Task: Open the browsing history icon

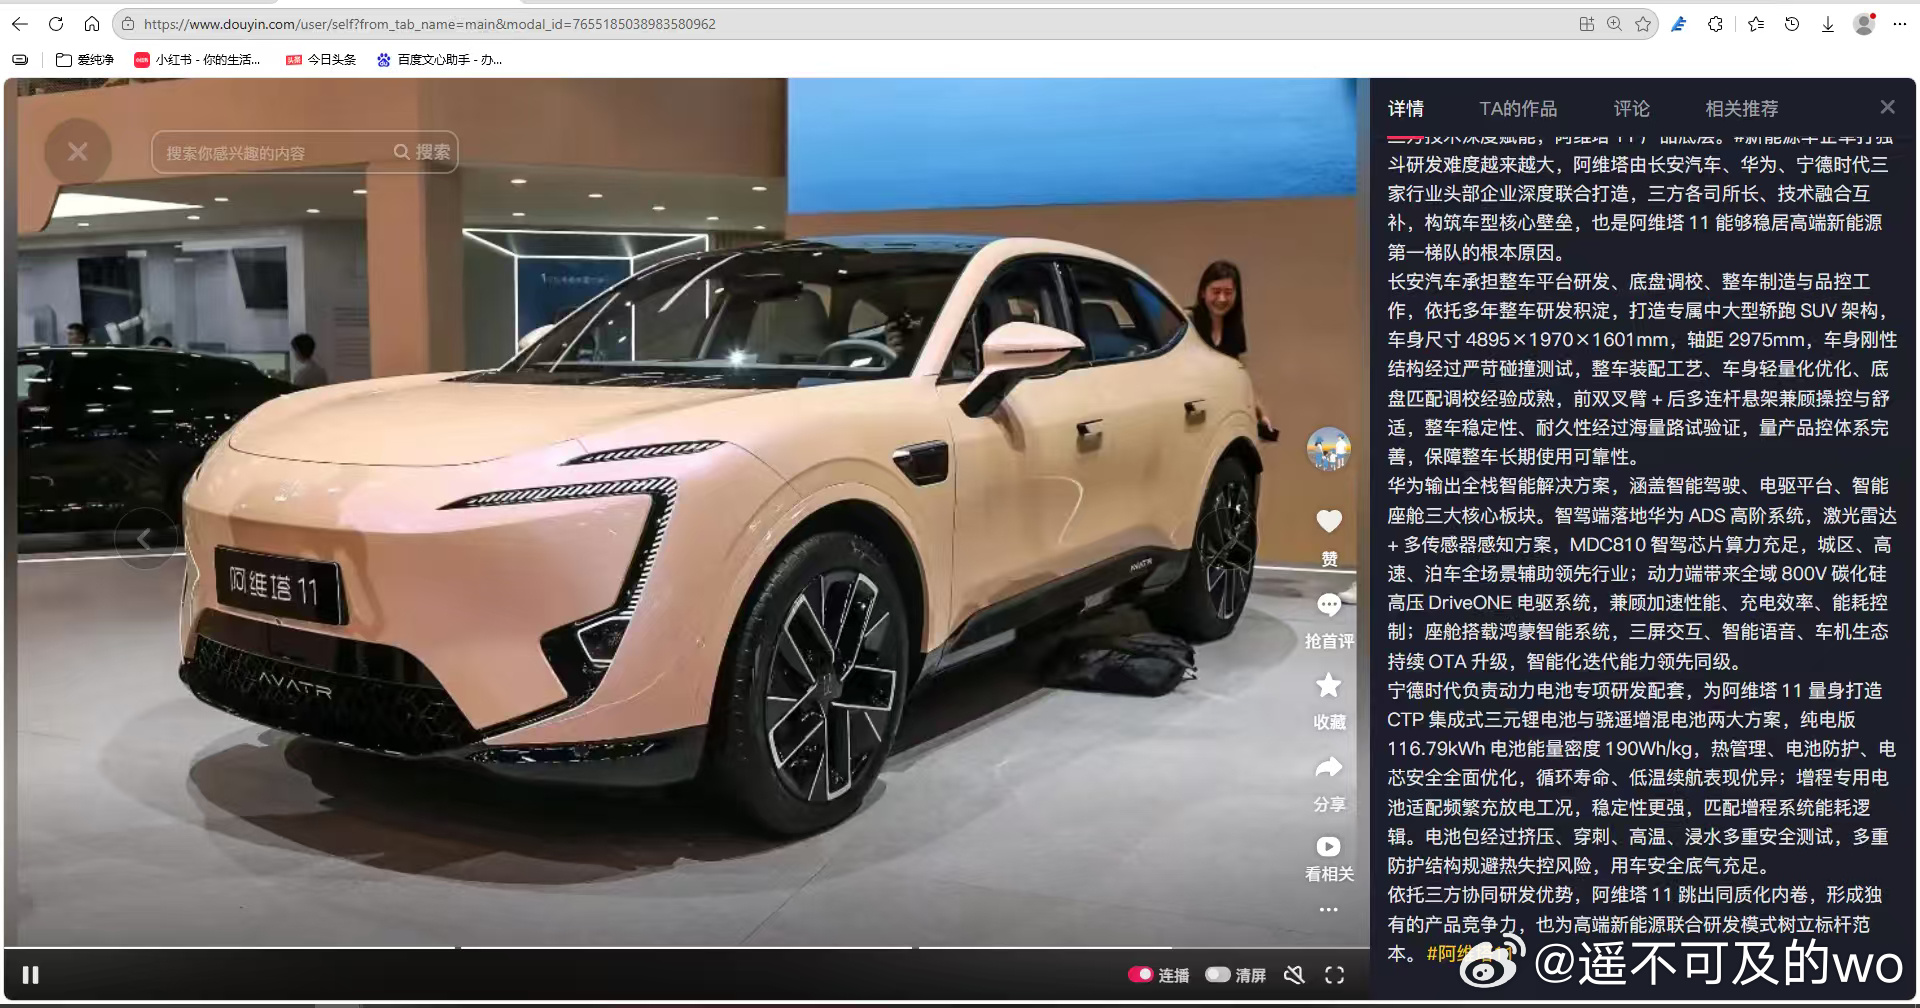Action: click(1792, 24)
